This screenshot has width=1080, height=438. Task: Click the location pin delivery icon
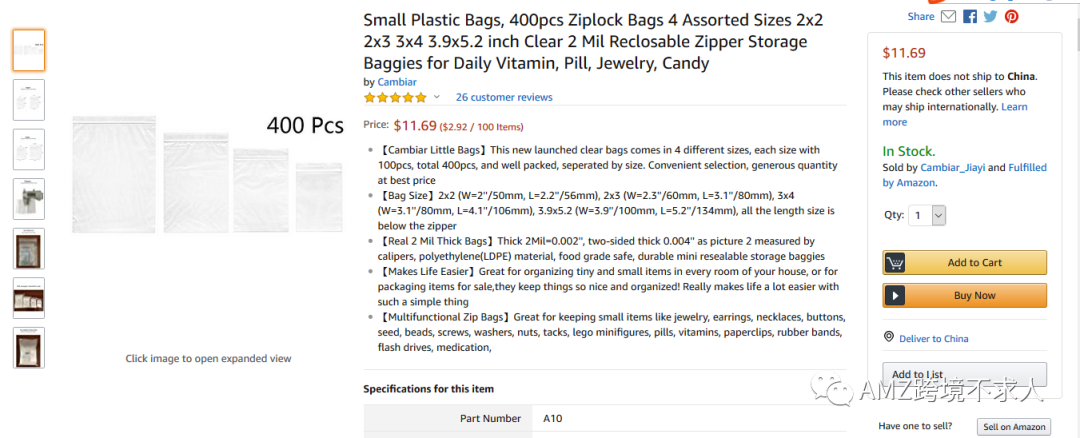[x=888, y=338]
